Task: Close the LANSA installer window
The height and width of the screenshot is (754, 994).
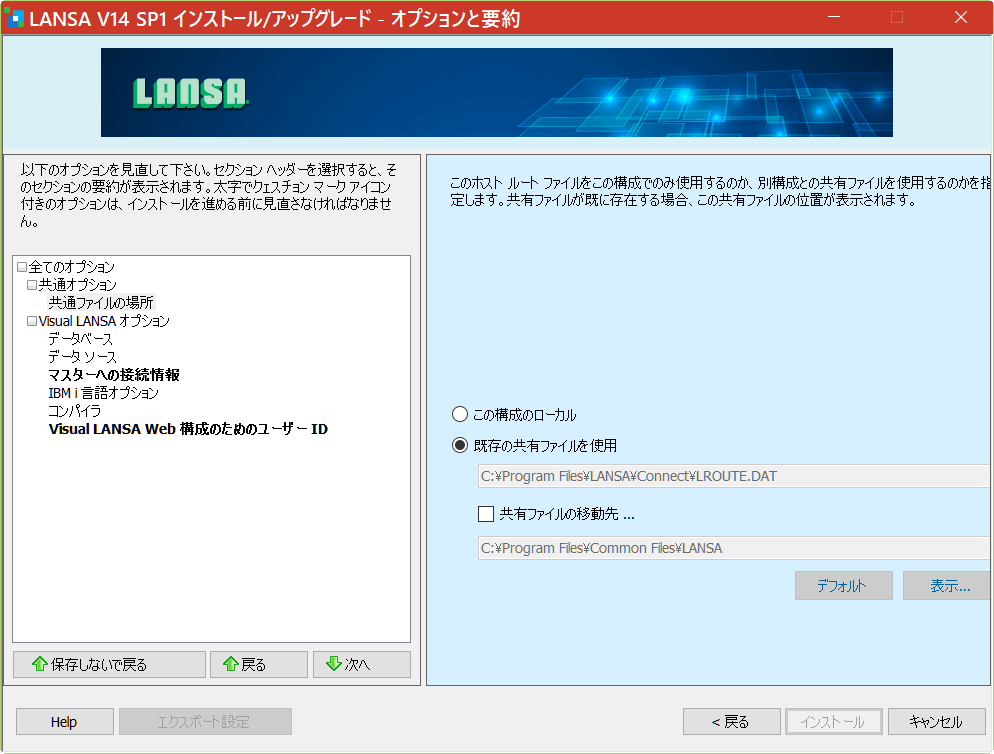Action: coord(961,17)
